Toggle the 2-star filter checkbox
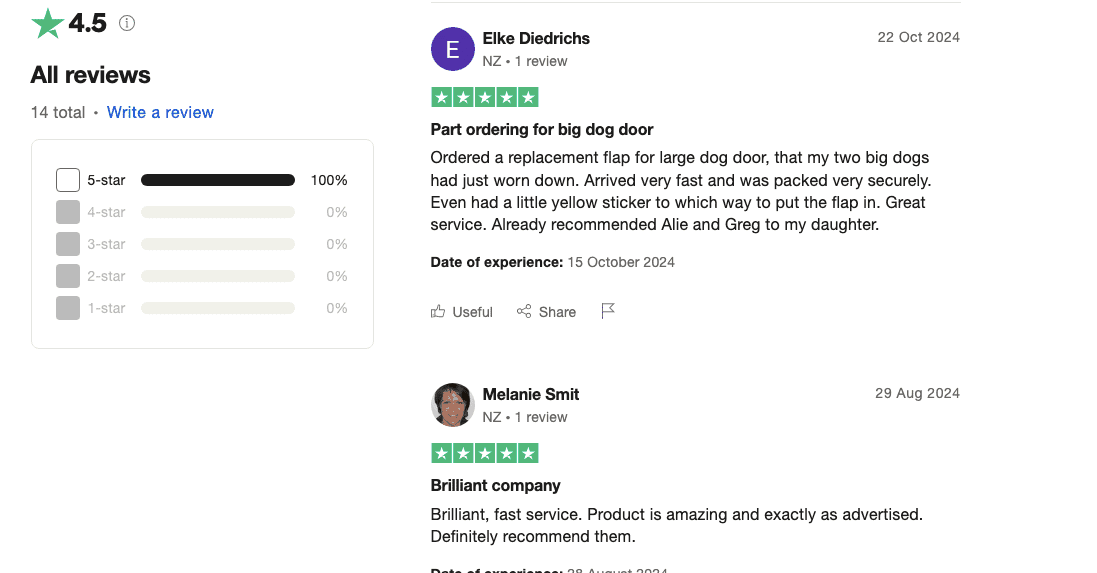The image size is (1097, 573). click(68, 276)
